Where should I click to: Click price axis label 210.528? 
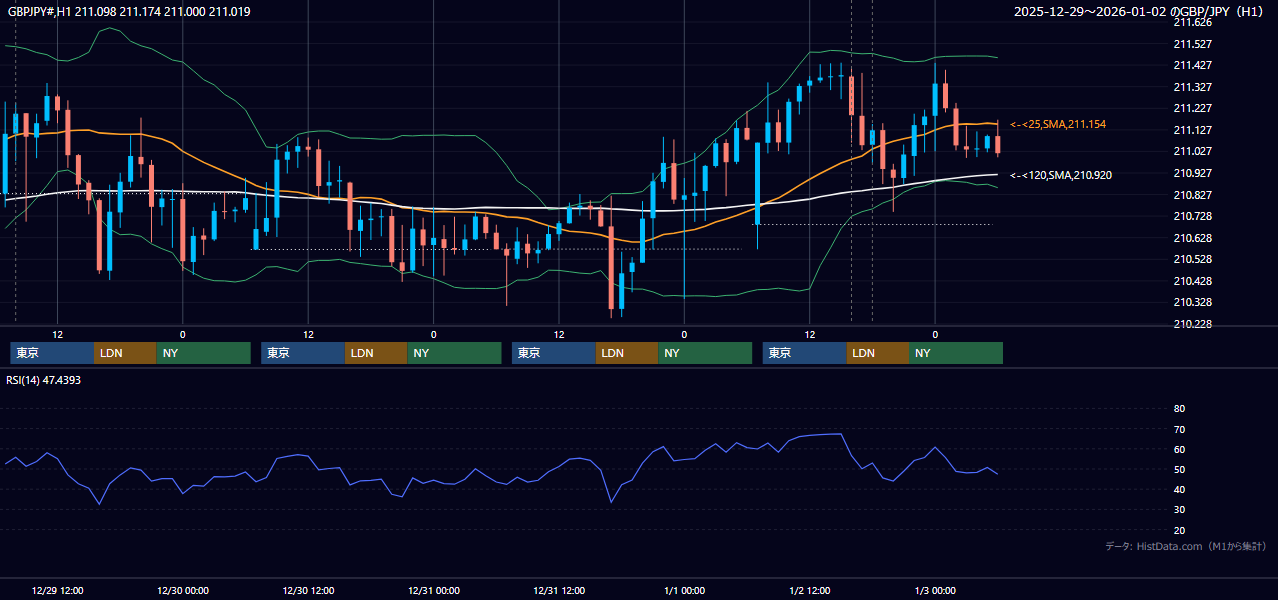click(x=1192, y=259)
